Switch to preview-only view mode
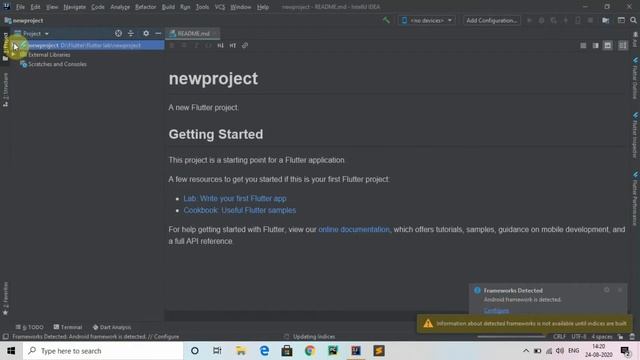The image size is (640, 360). pos(608,46)
